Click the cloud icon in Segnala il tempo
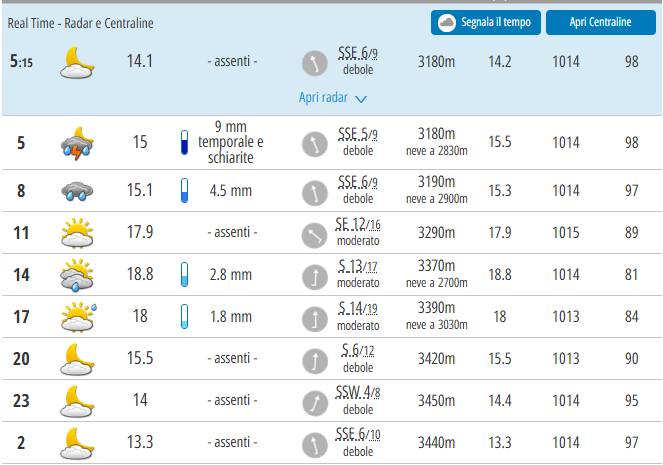Image resolution: width=663 pixels, height=465 pixels. tap(446, 23)
